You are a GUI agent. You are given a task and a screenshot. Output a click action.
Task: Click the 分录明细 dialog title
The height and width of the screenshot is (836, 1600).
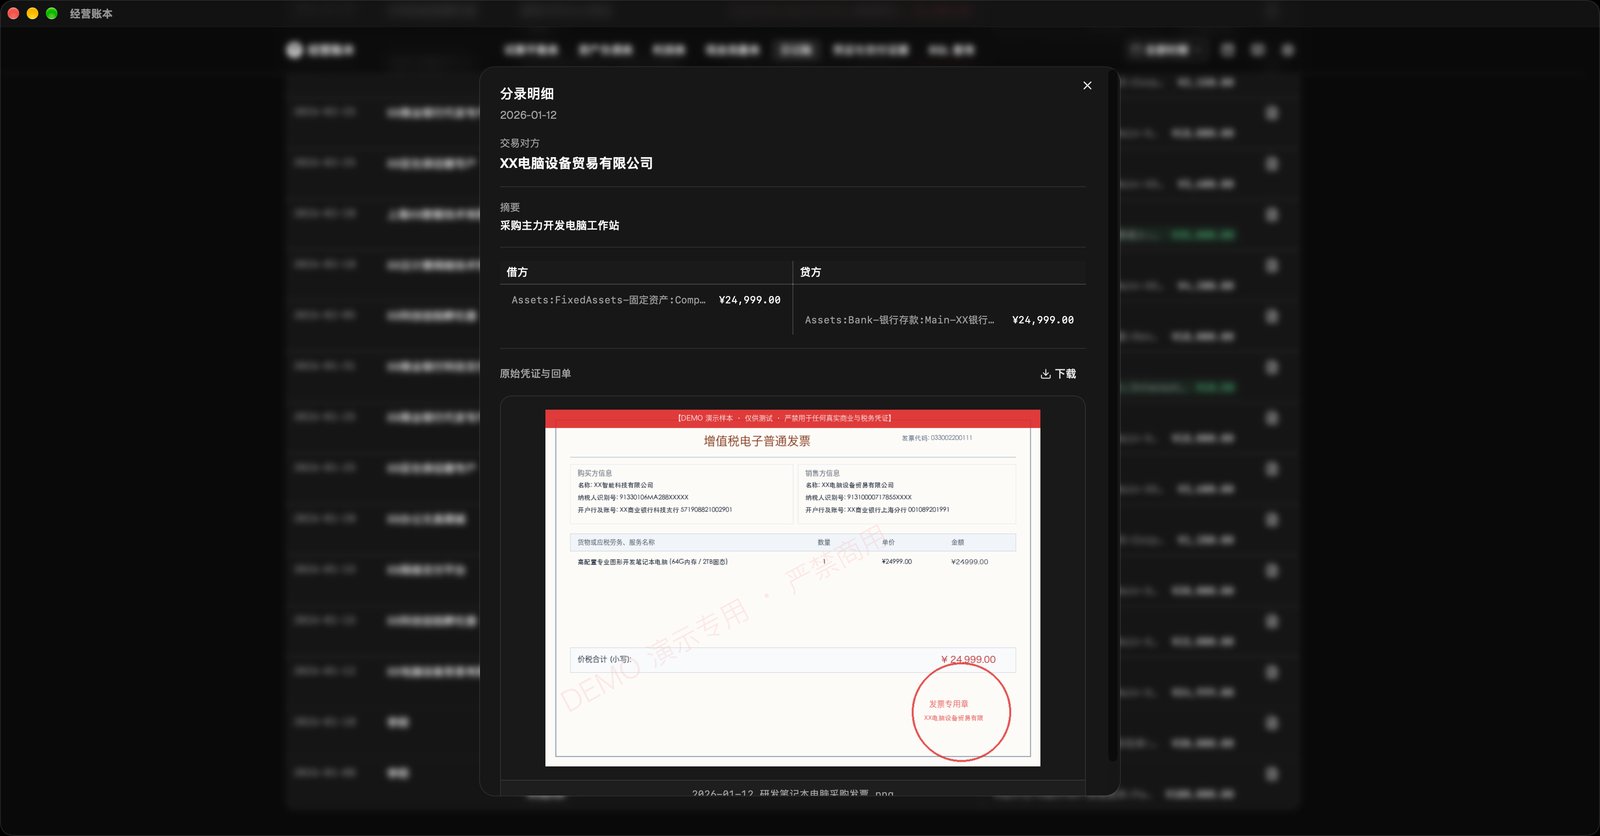pos(527,94)
